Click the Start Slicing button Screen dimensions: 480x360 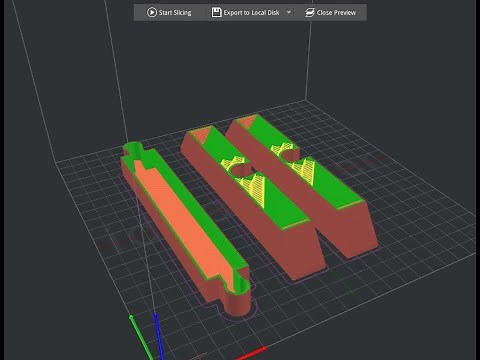click(169, 13)
